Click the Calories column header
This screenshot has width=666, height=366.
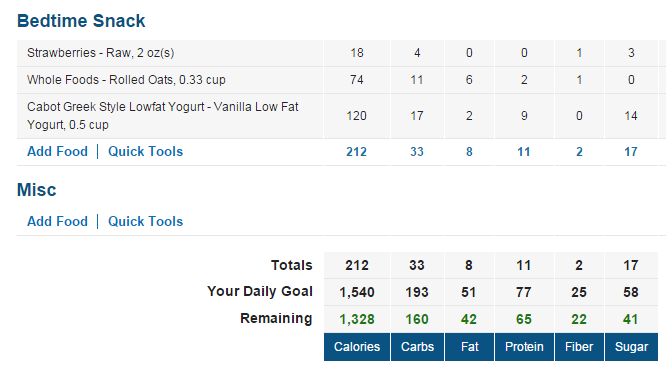[x=357, y=347]
